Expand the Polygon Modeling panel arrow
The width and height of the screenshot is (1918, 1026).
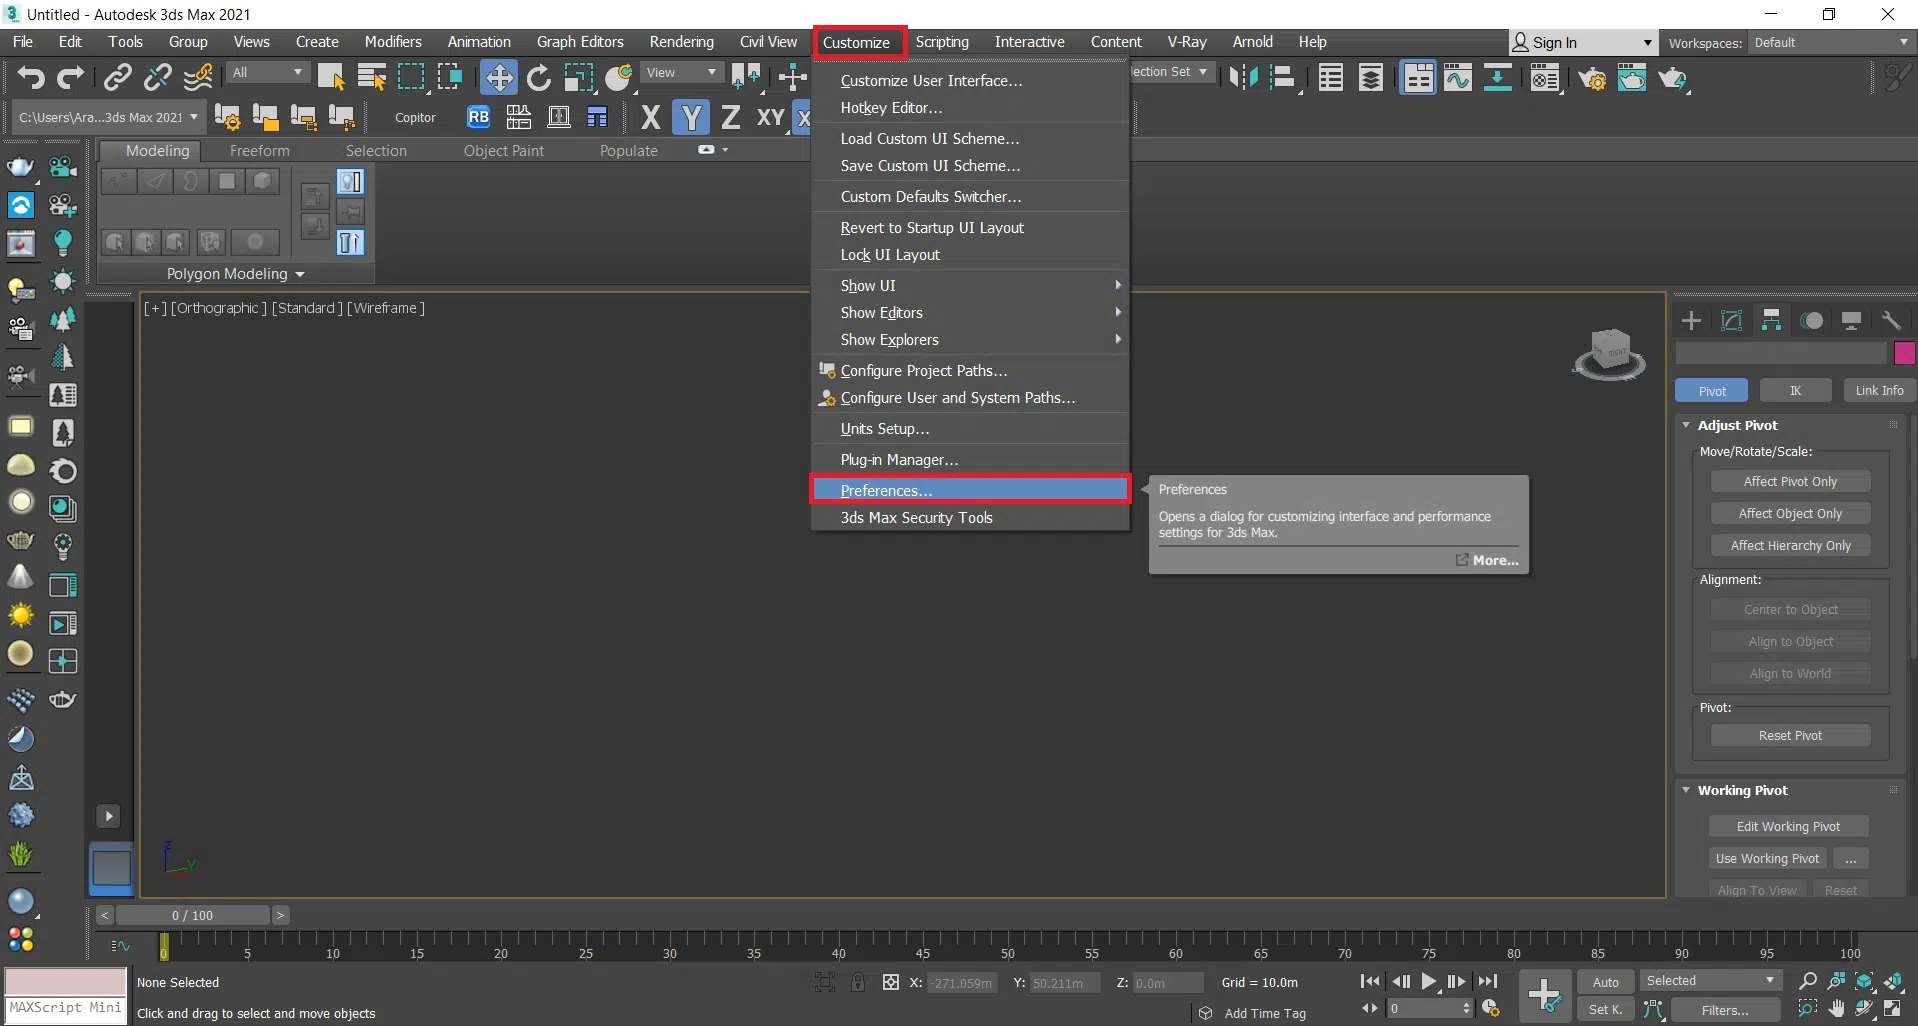[300, 274]
